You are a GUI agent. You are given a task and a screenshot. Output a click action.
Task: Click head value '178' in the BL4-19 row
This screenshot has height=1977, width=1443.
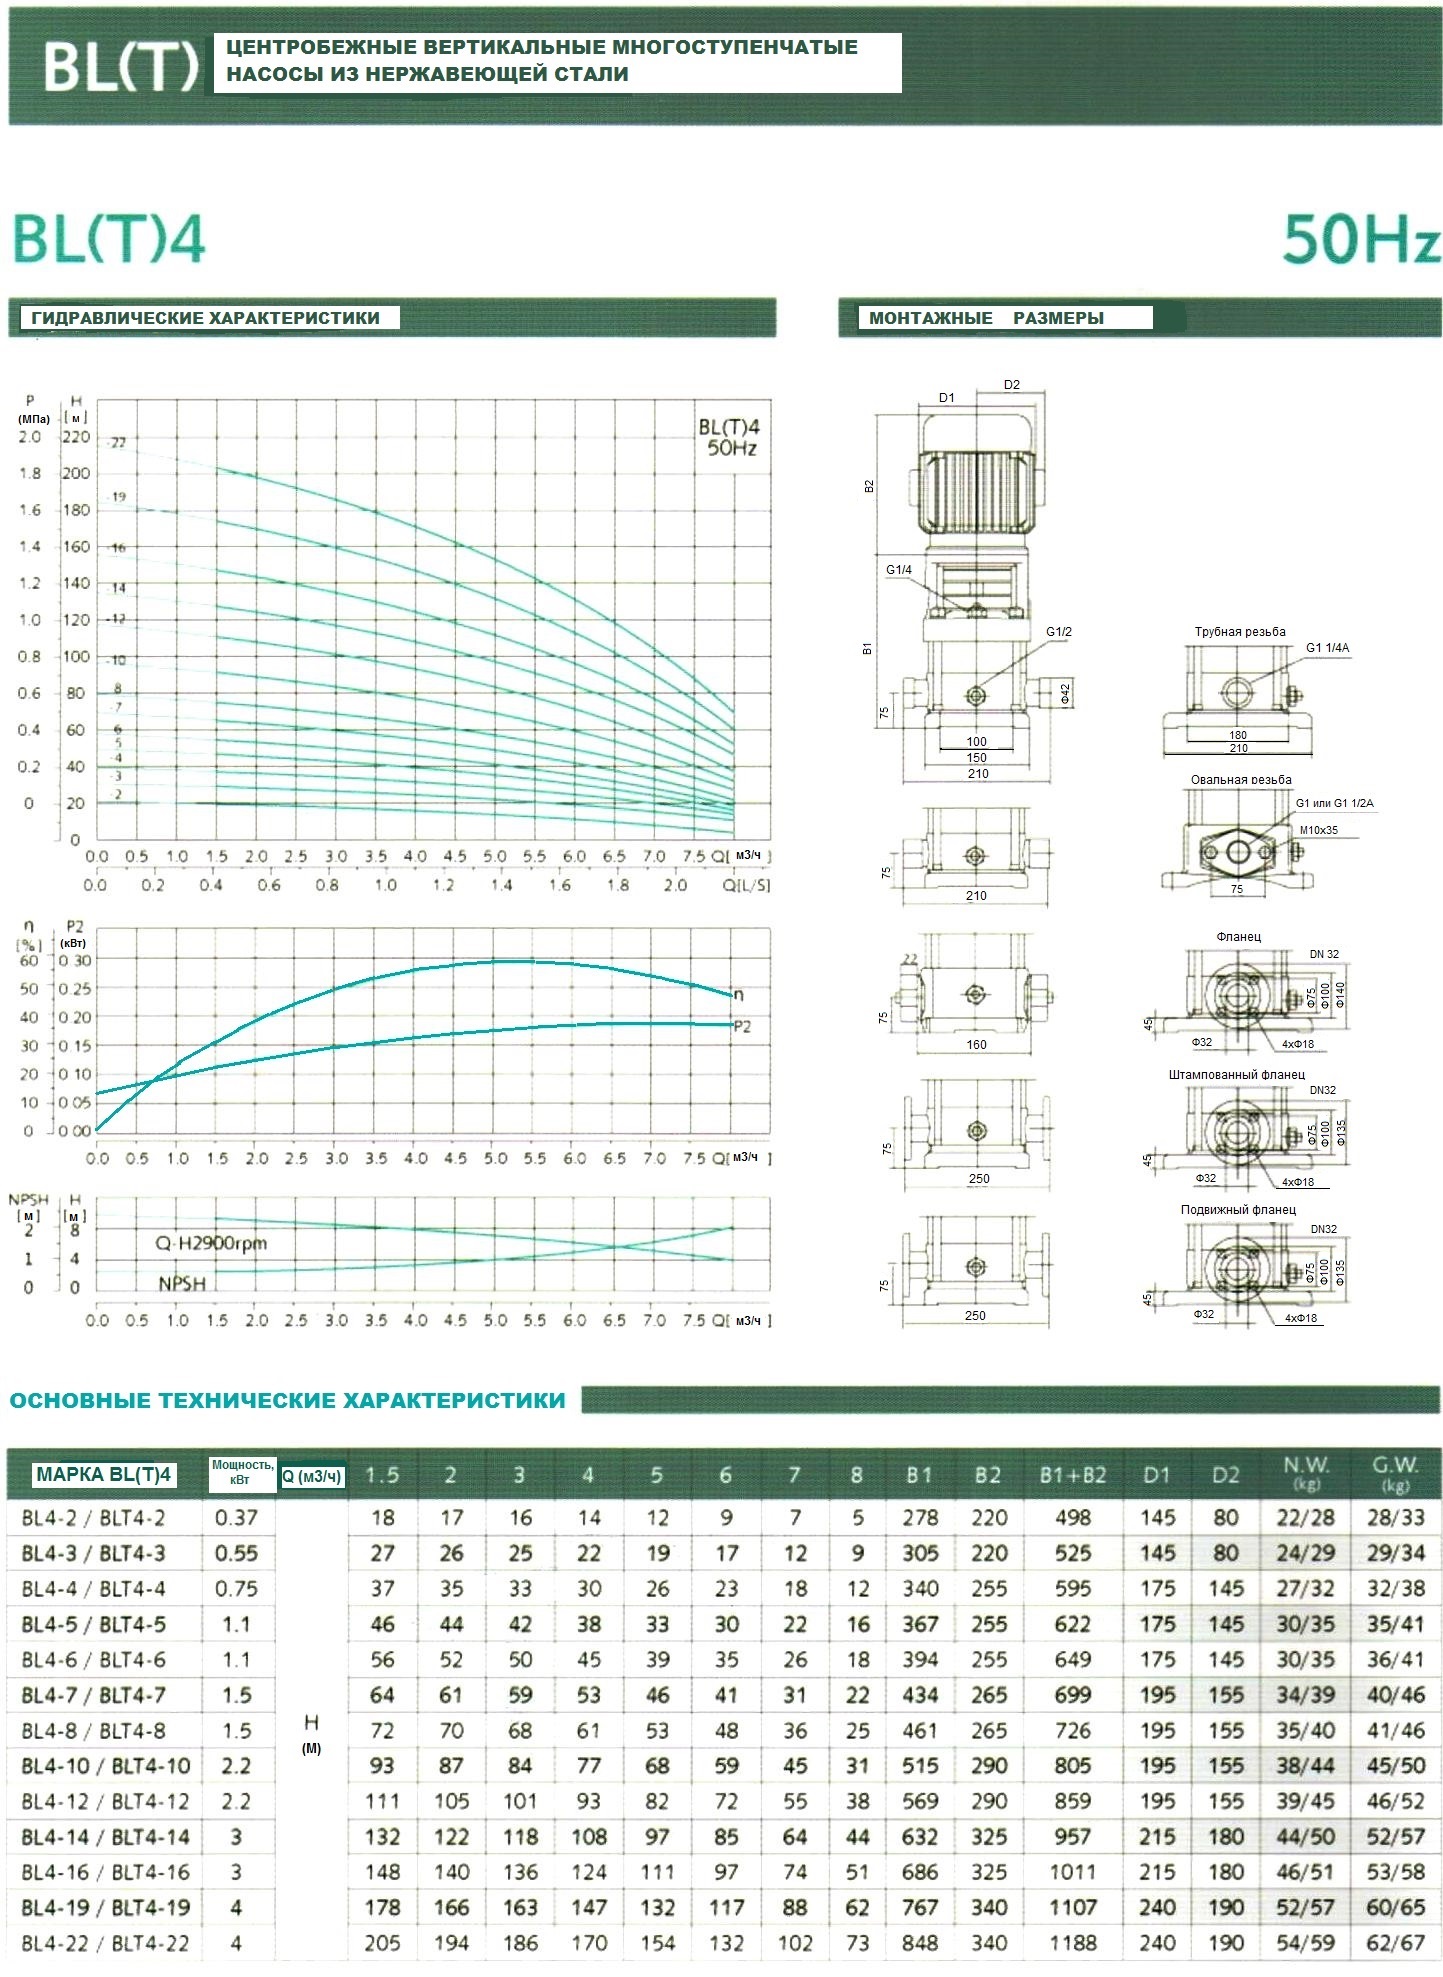(382, 1908)
